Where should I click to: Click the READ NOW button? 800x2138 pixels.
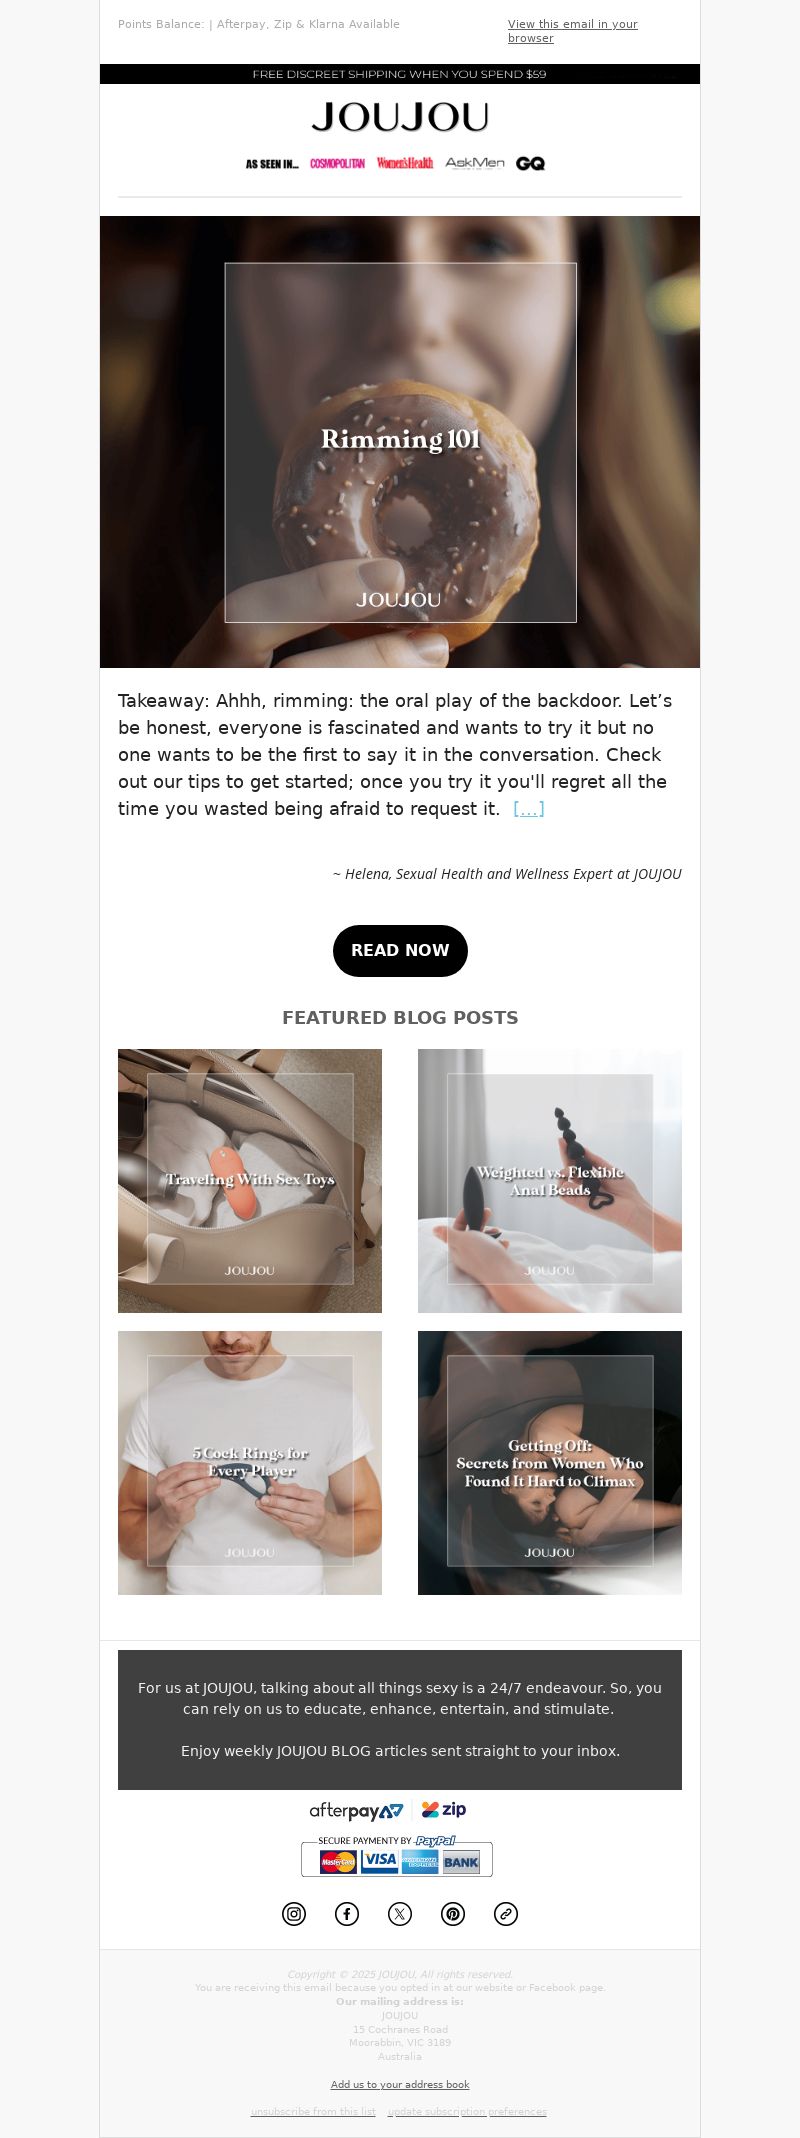[x=400, y=951]
